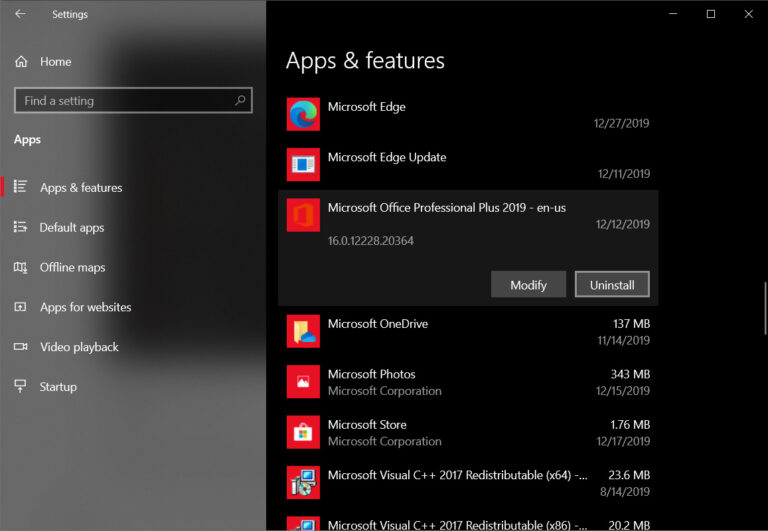Click the 12/27/2019 install date of Edge
Viewport: 768px width, 531px height.
(x=622, y=123)
